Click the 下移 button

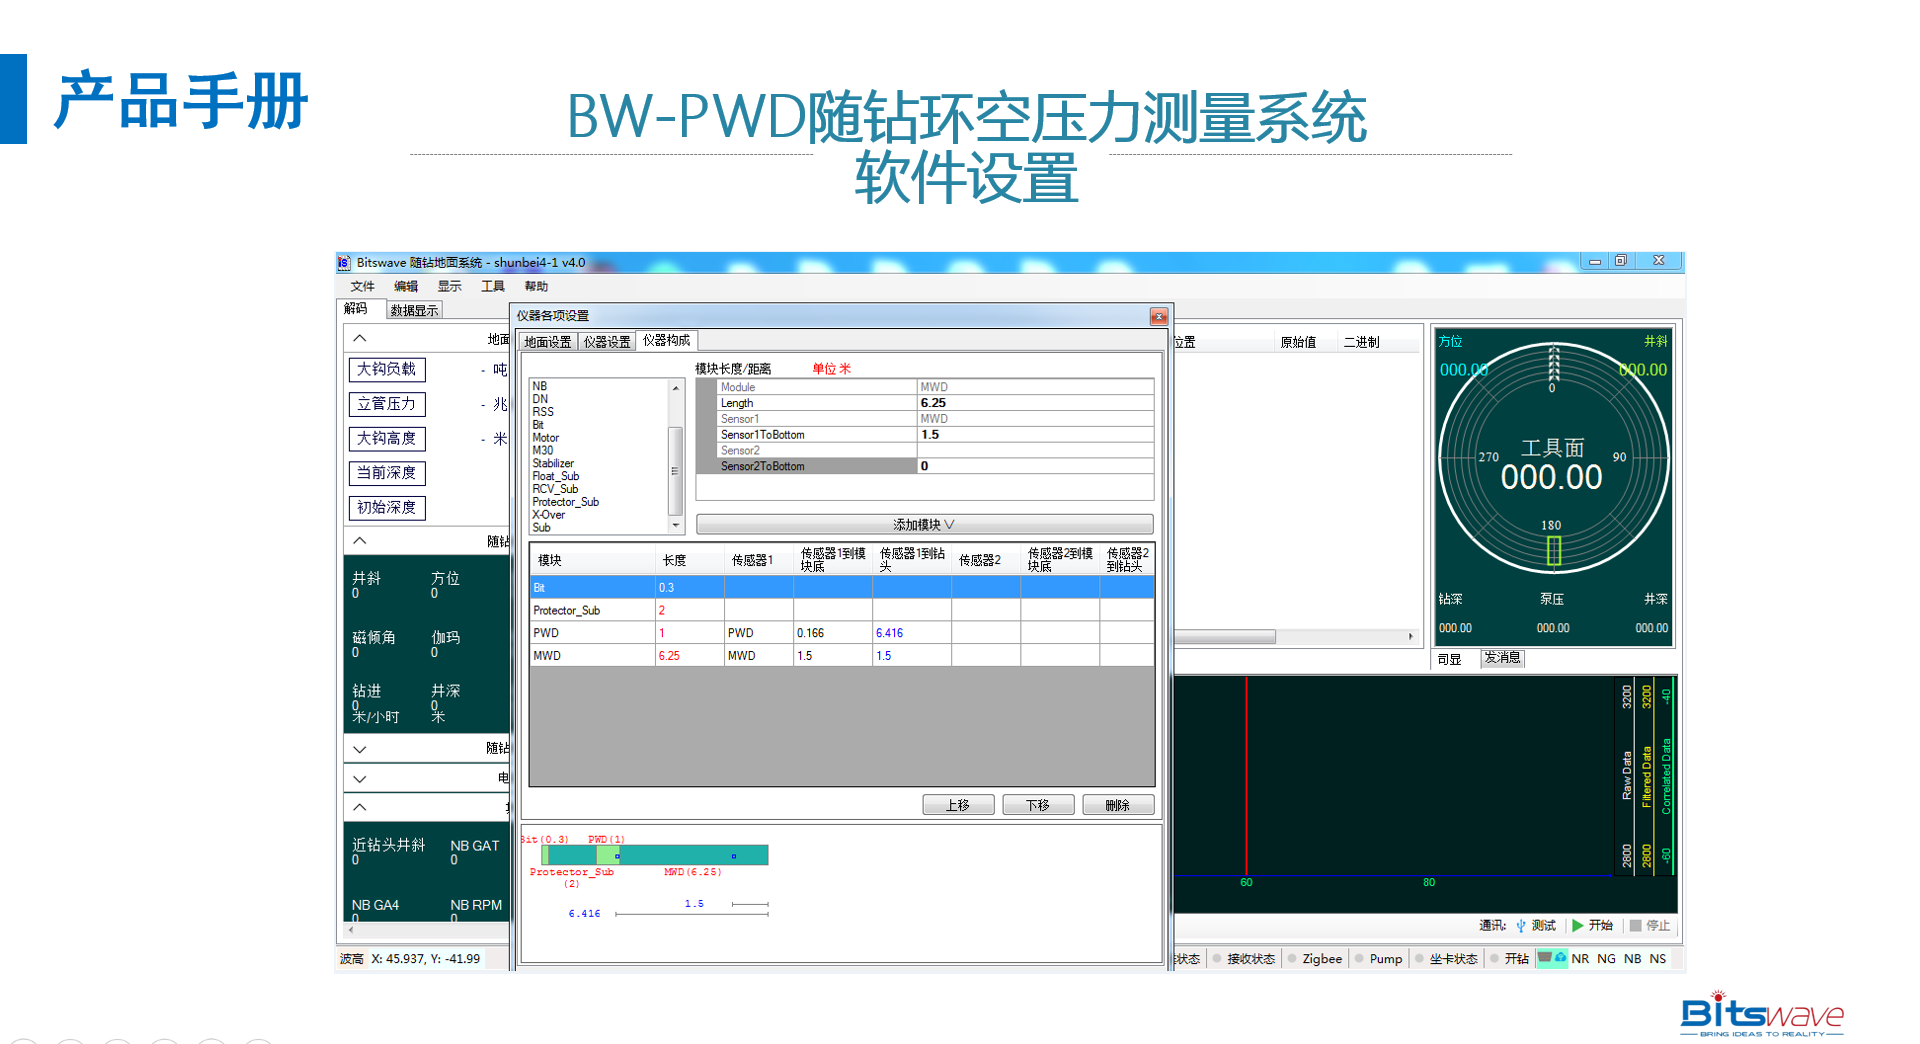(x=1038, y=805)
